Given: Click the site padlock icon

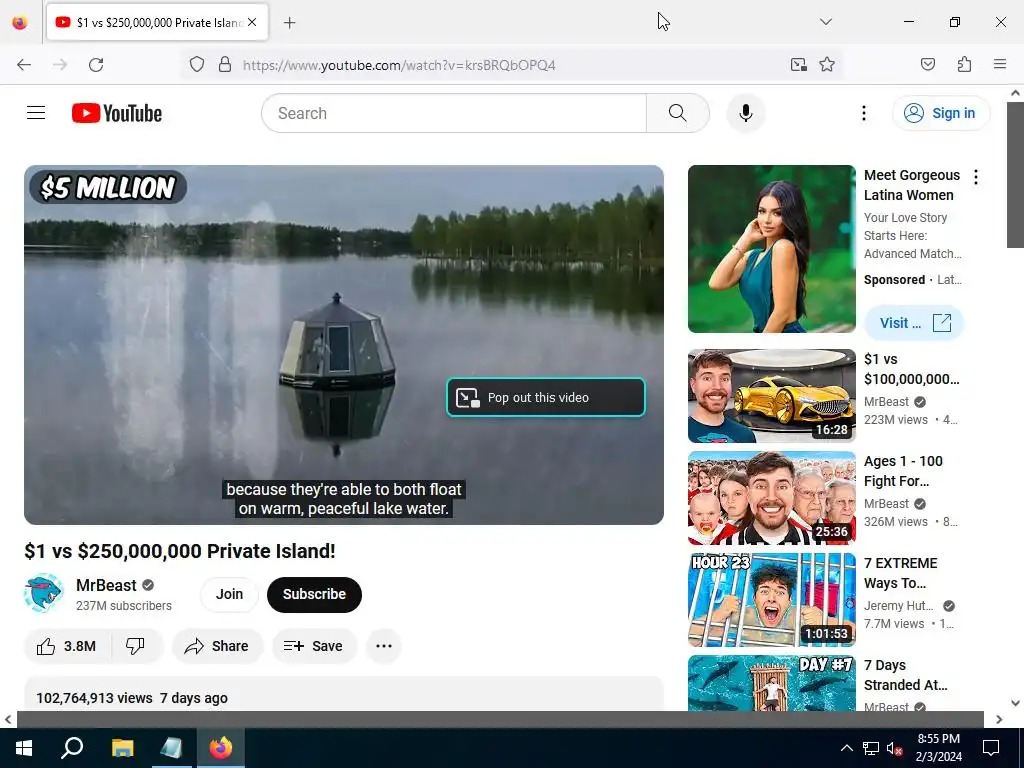Looking at the screenshot, I should point(225,64).
